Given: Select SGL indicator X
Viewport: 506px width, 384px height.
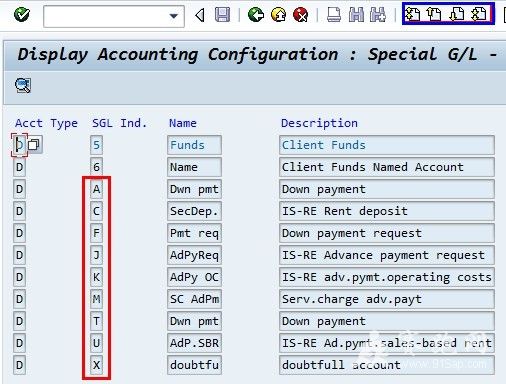Looking at the screenshot, I should coord(96,365).
